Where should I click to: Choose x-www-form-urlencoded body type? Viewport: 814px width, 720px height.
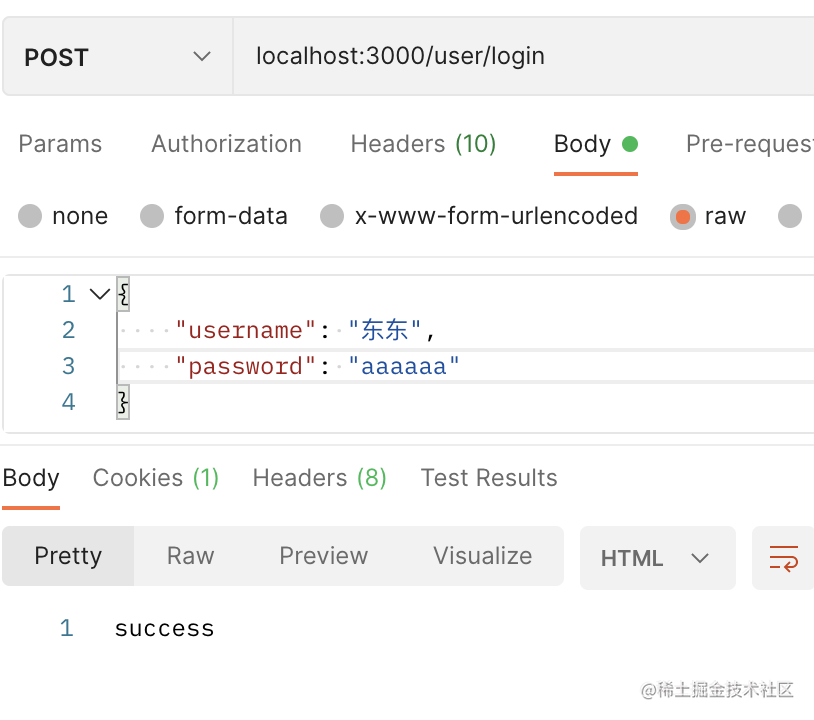tap(332, 216)
